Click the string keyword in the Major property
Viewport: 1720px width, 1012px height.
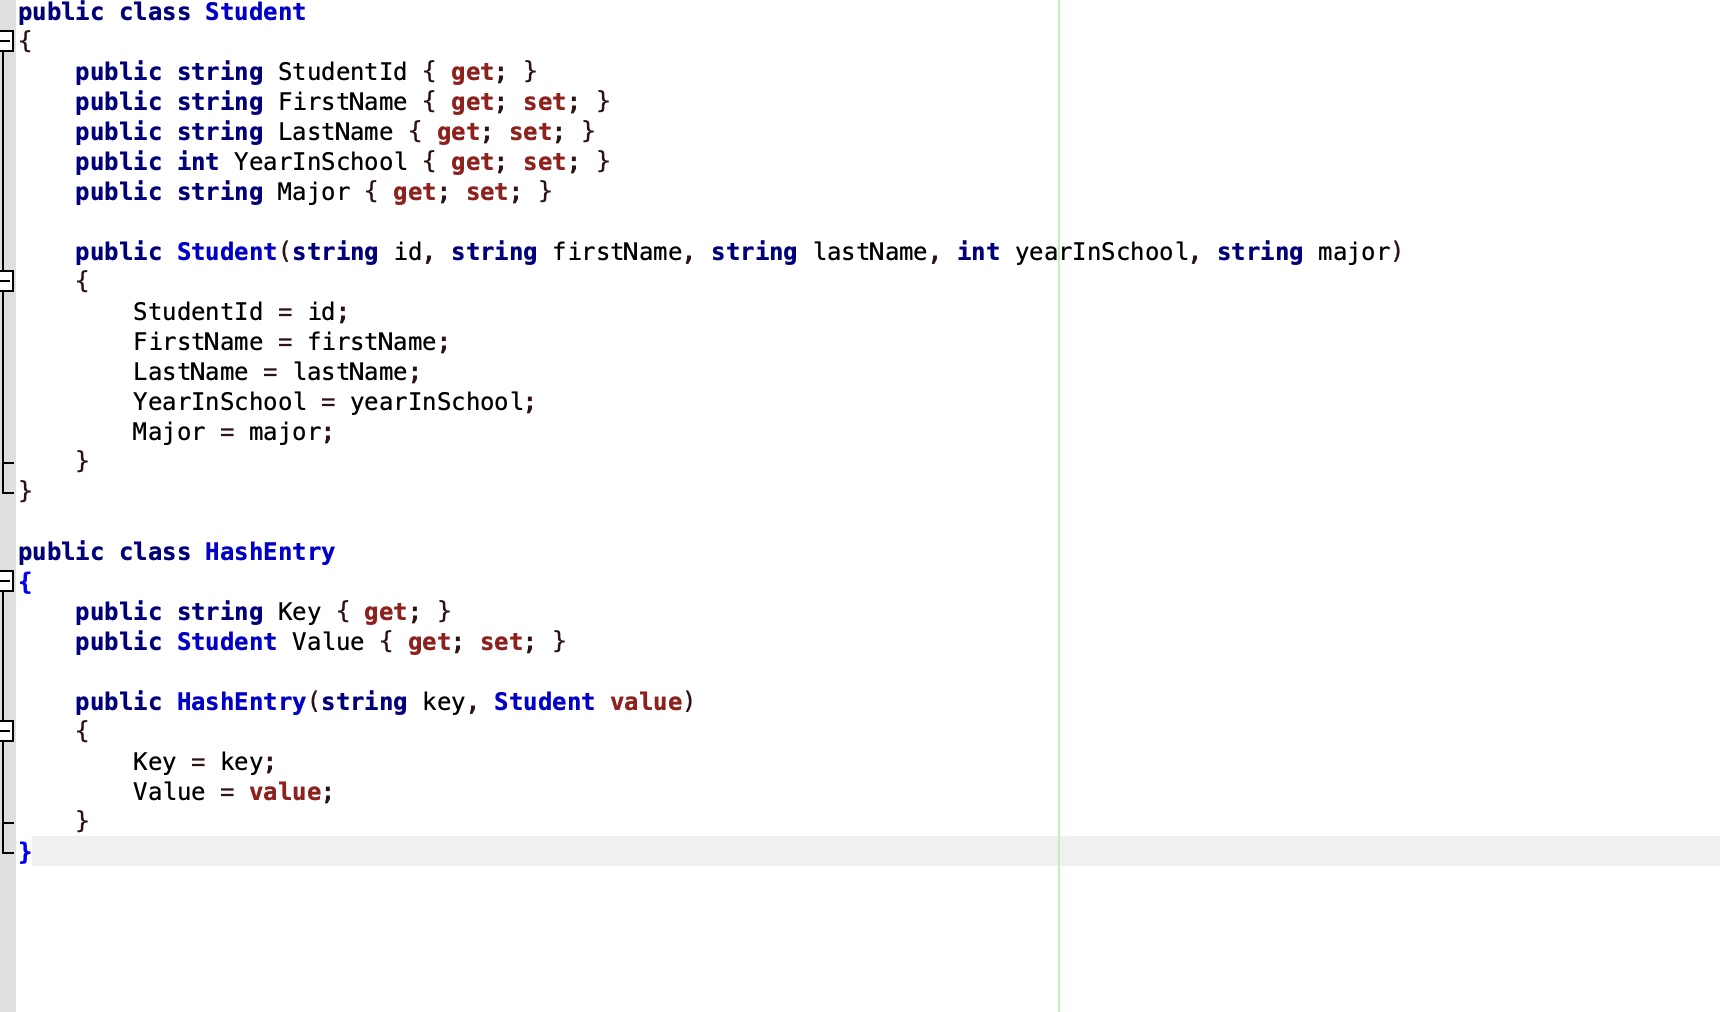(219, 191)
